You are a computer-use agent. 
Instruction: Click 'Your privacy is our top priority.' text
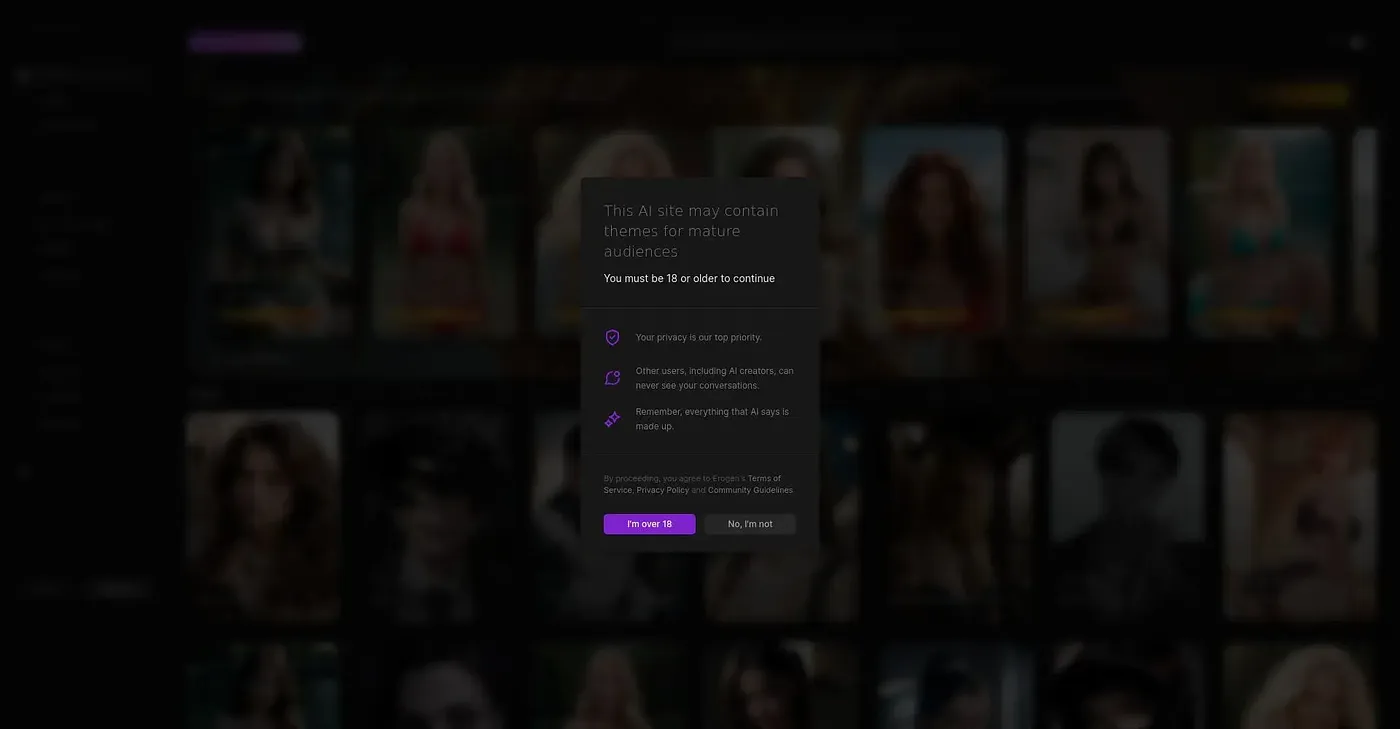[698, 338]
